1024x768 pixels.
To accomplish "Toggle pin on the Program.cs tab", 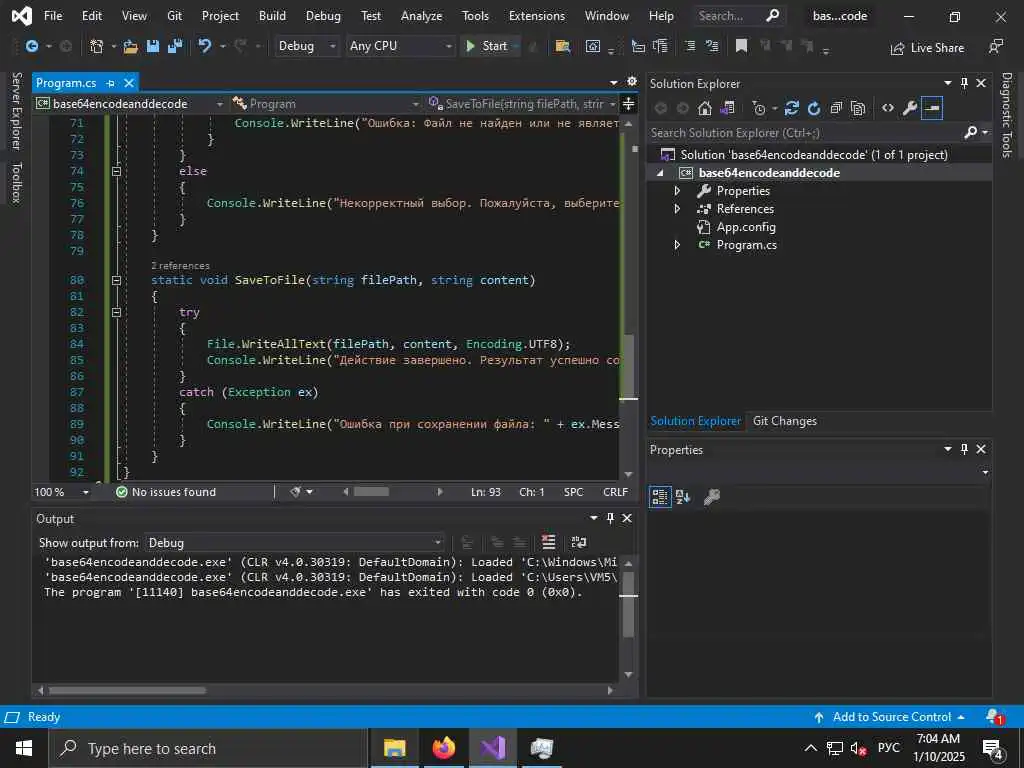I will (x=110, y=83).
